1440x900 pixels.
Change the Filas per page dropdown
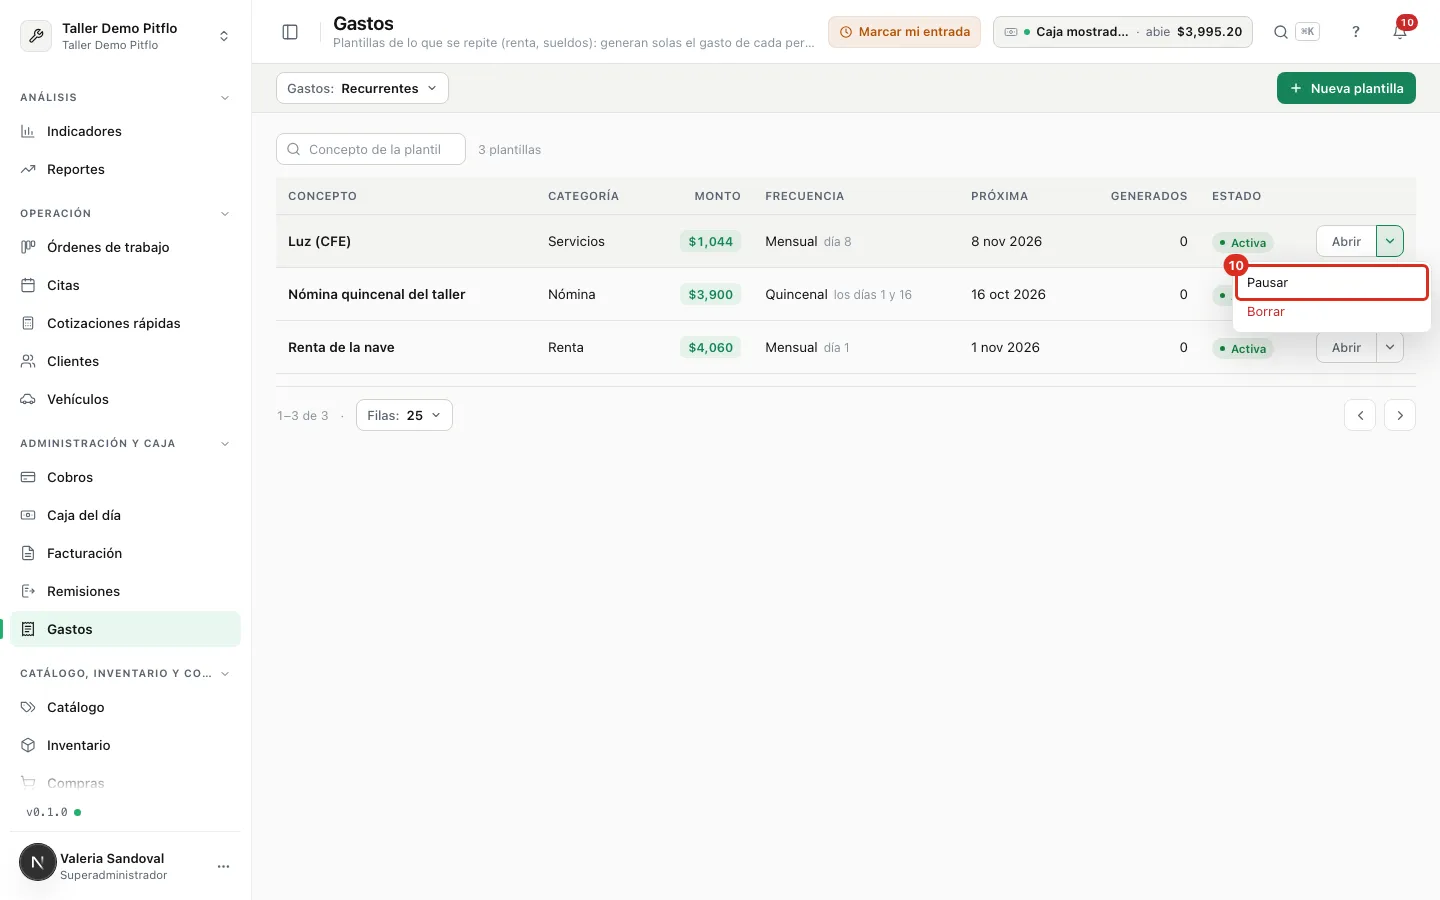404,415
